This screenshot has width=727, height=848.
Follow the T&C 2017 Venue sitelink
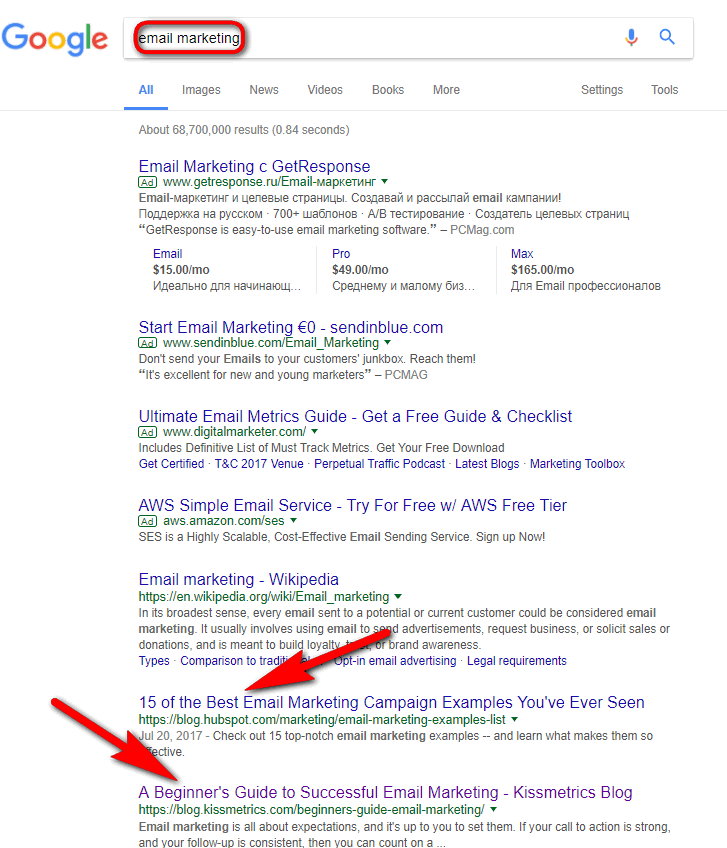tap(259, 464)
